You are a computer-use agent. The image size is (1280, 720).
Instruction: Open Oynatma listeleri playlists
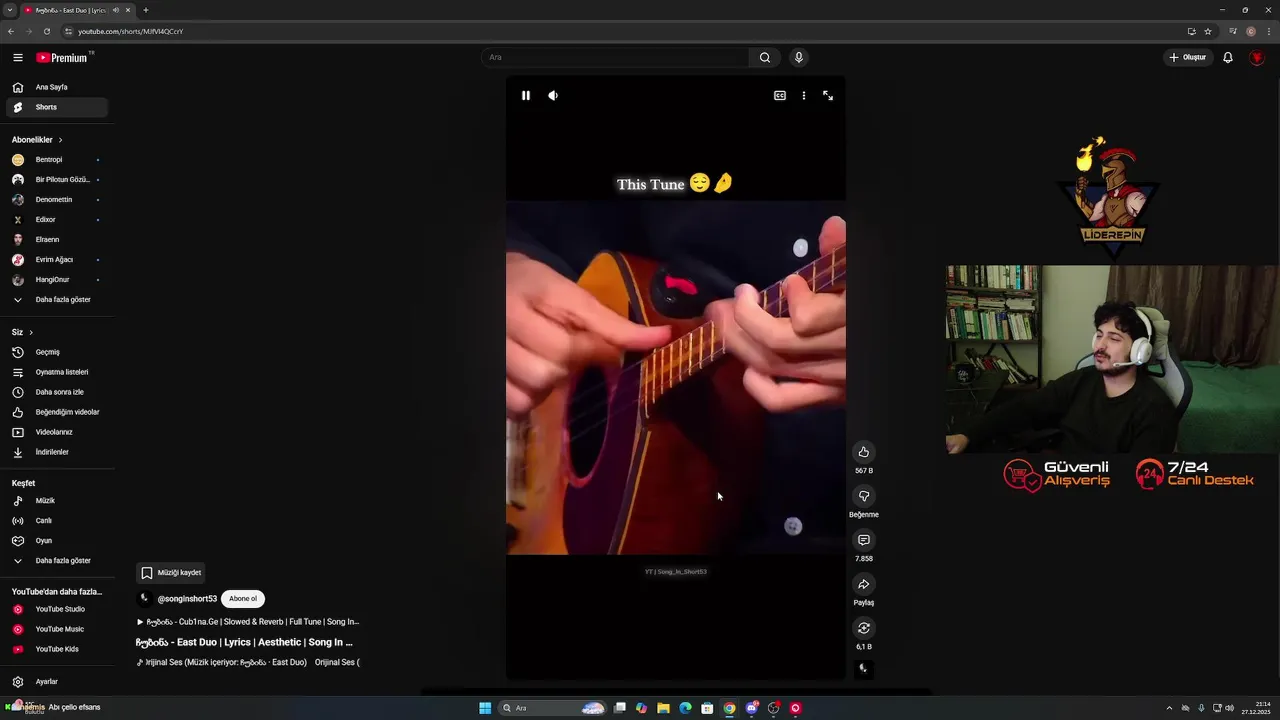coord(56,372)
